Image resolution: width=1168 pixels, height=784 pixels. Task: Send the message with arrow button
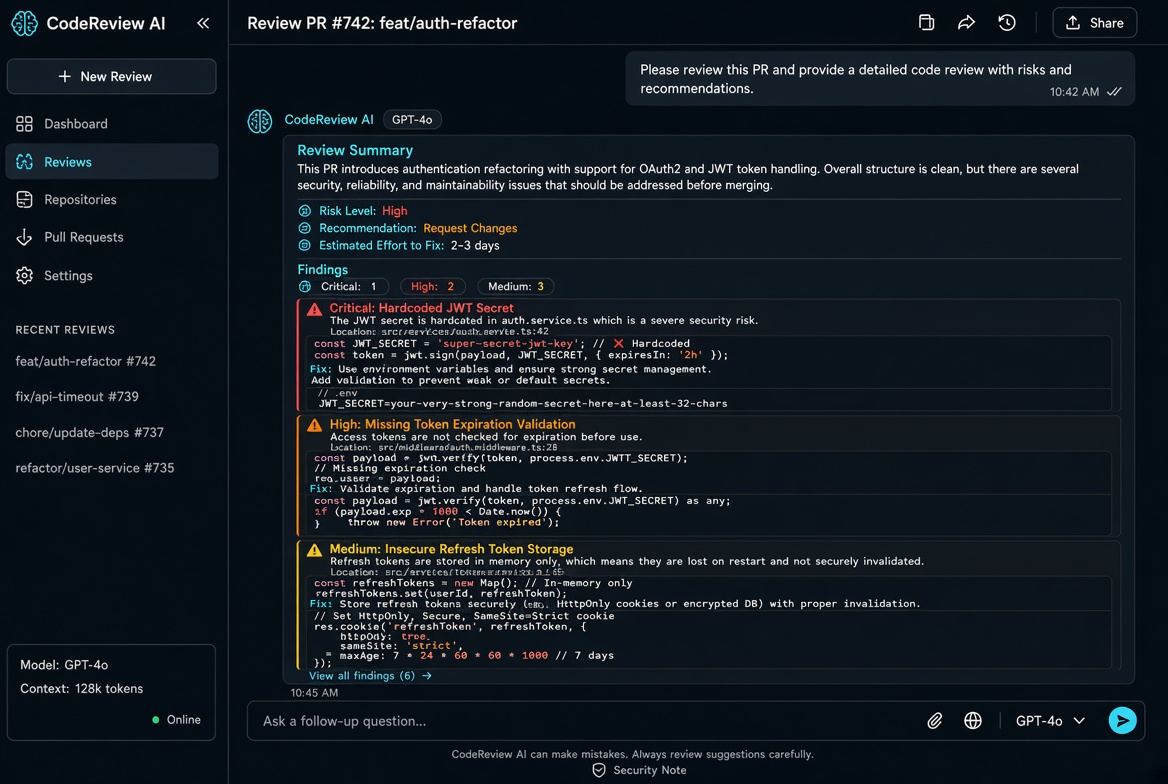click(x=1122, y=721)
